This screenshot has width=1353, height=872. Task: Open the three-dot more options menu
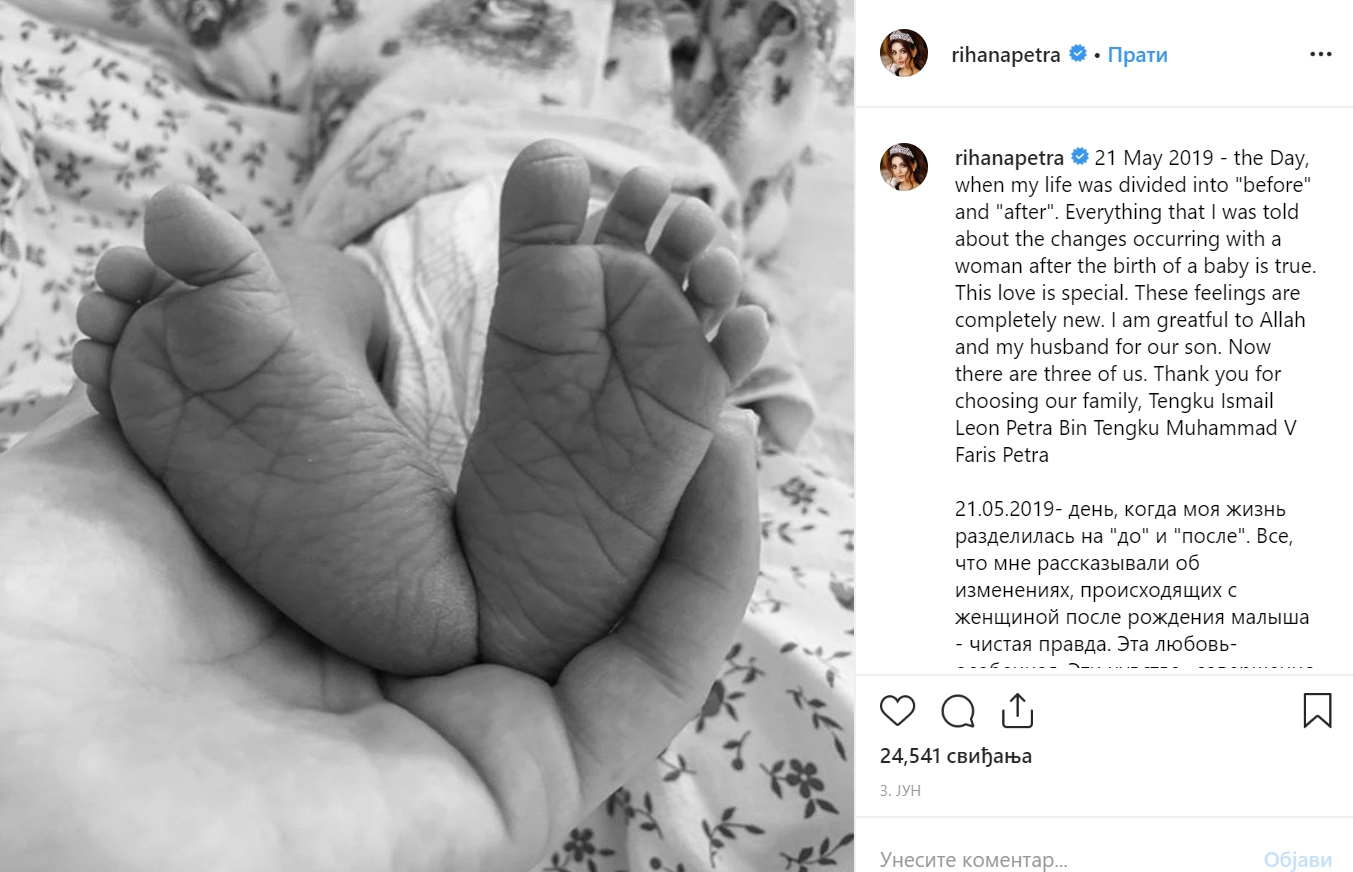[1321, 54]
